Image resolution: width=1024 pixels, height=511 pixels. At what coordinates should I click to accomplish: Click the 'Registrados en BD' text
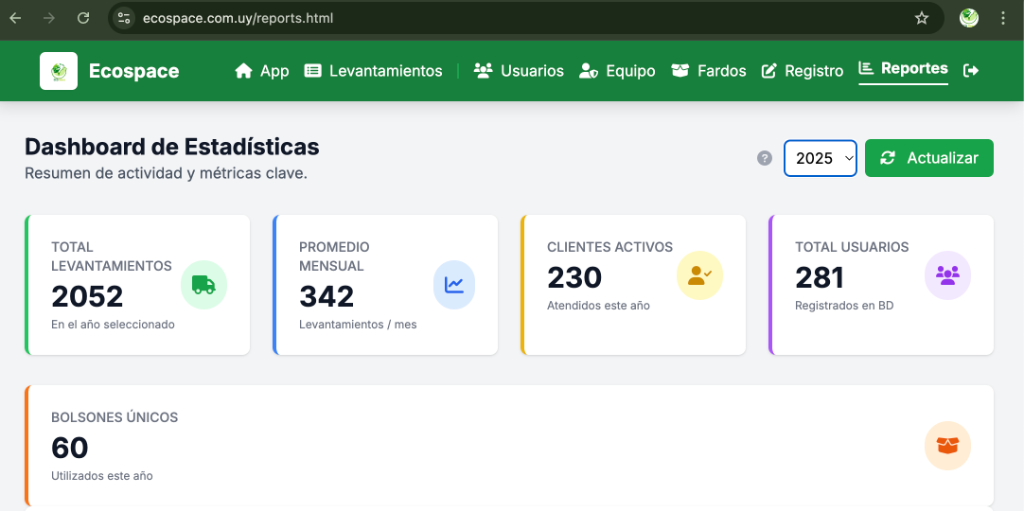(x=844, y=305)
